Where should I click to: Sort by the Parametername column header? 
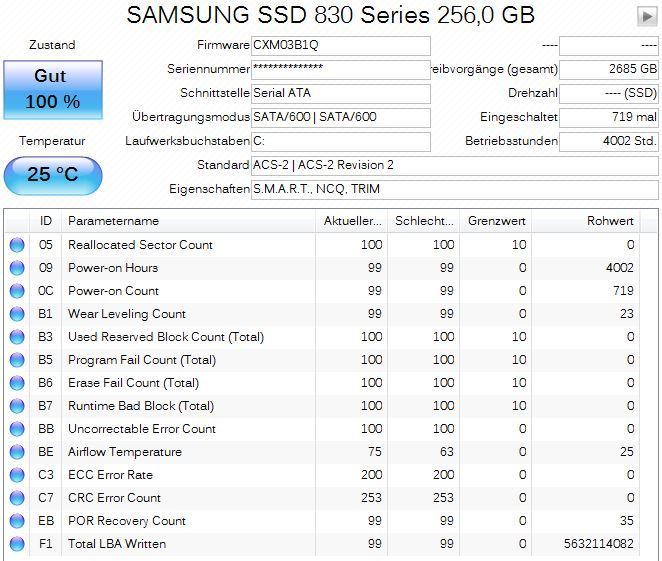(x=113, y=221)
